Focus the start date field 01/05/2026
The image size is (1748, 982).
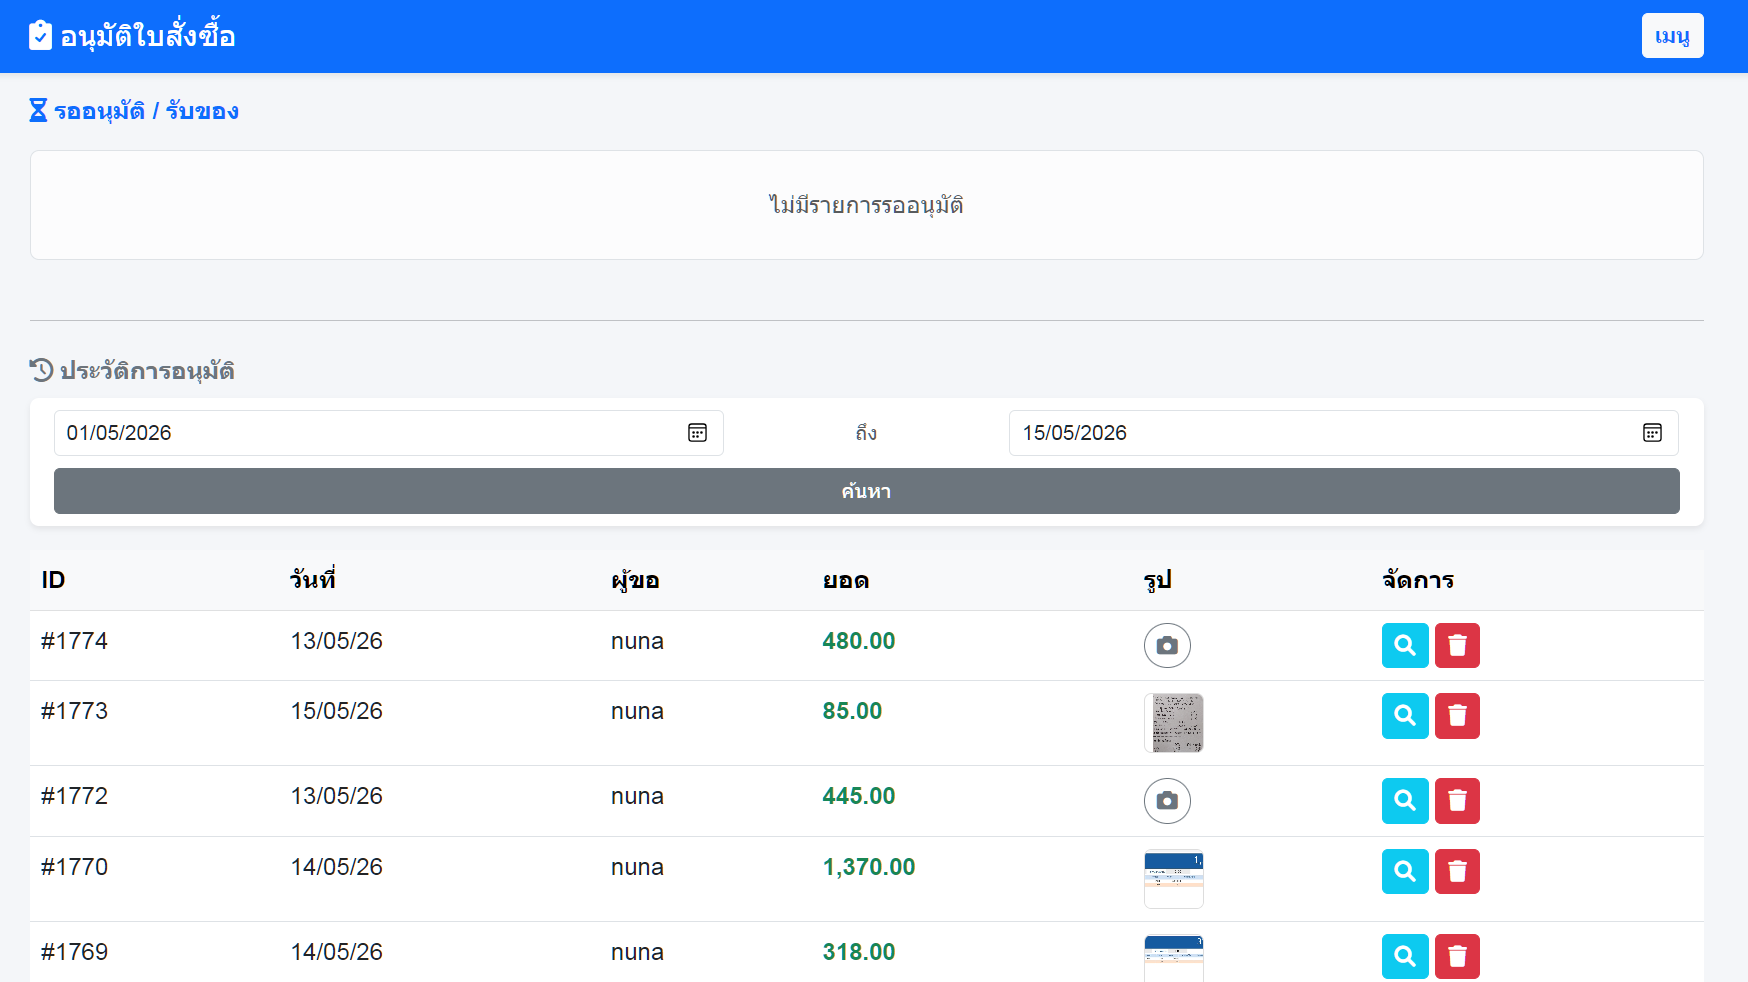pos(388,433)
